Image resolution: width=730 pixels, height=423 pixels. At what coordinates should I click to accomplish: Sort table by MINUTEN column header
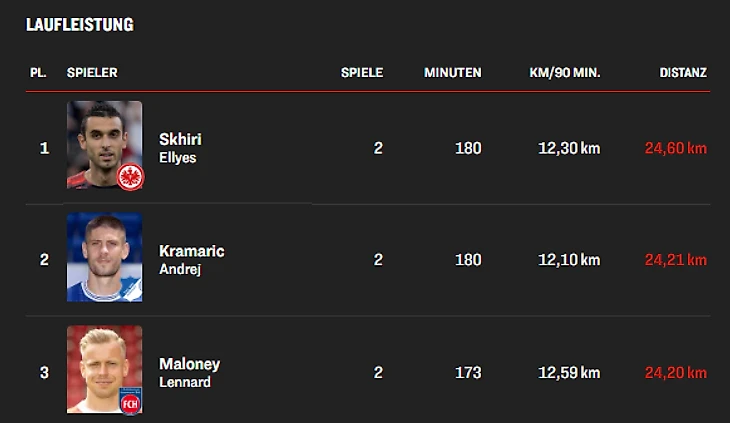tap(453, 73)
